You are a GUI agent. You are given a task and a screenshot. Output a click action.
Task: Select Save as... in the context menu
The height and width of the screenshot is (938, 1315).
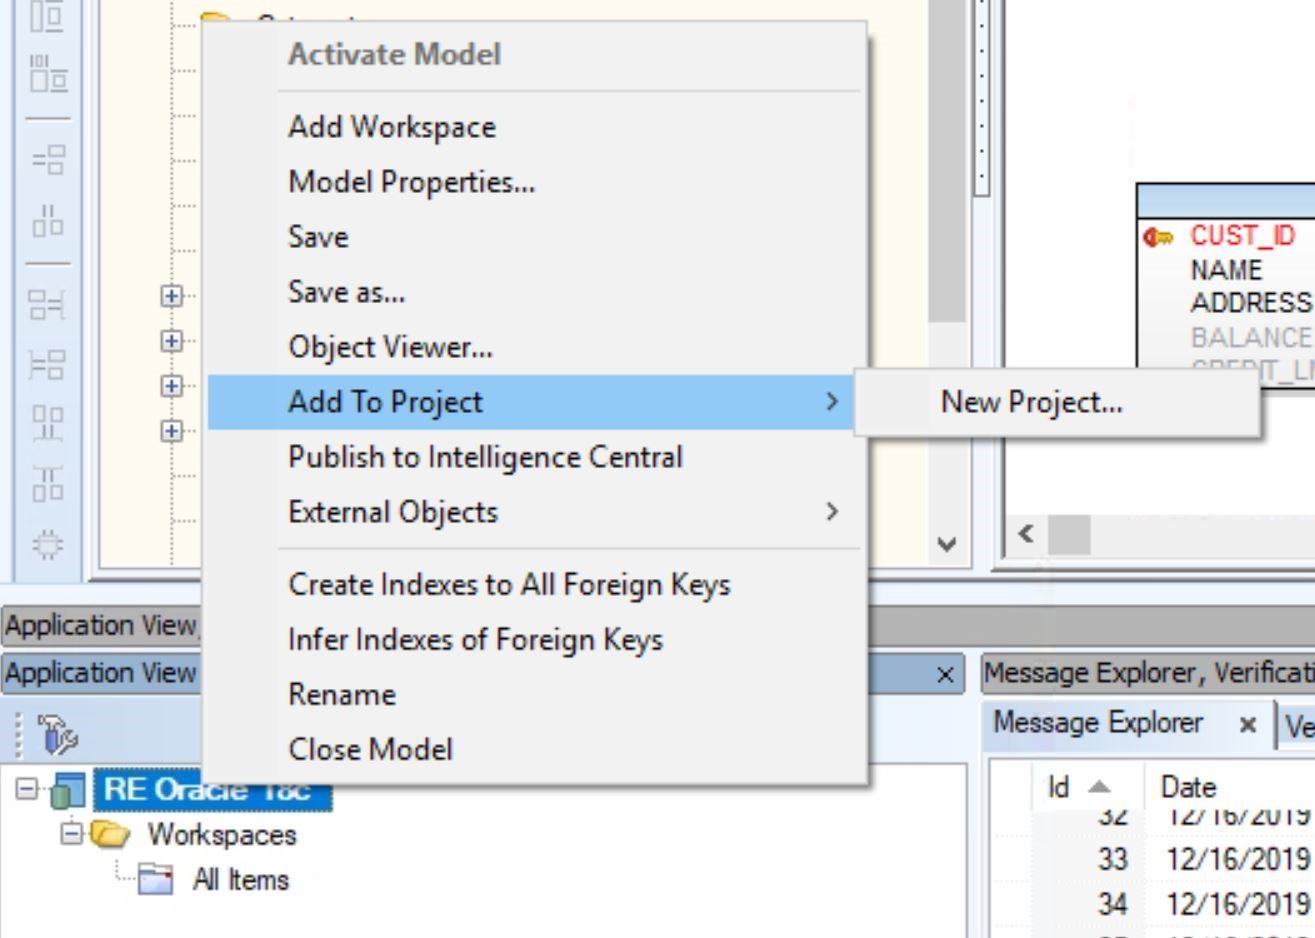click(346, 292)
